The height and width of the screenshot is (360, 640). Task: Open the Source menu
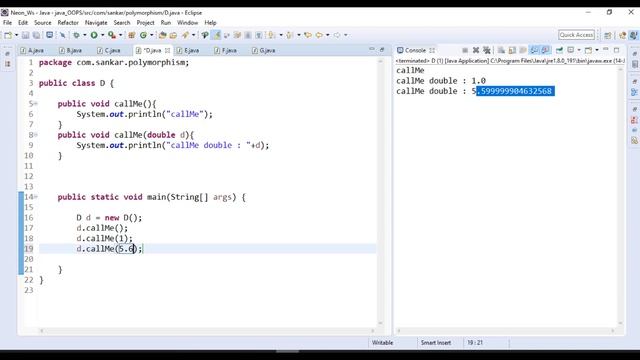coord(43,23)
